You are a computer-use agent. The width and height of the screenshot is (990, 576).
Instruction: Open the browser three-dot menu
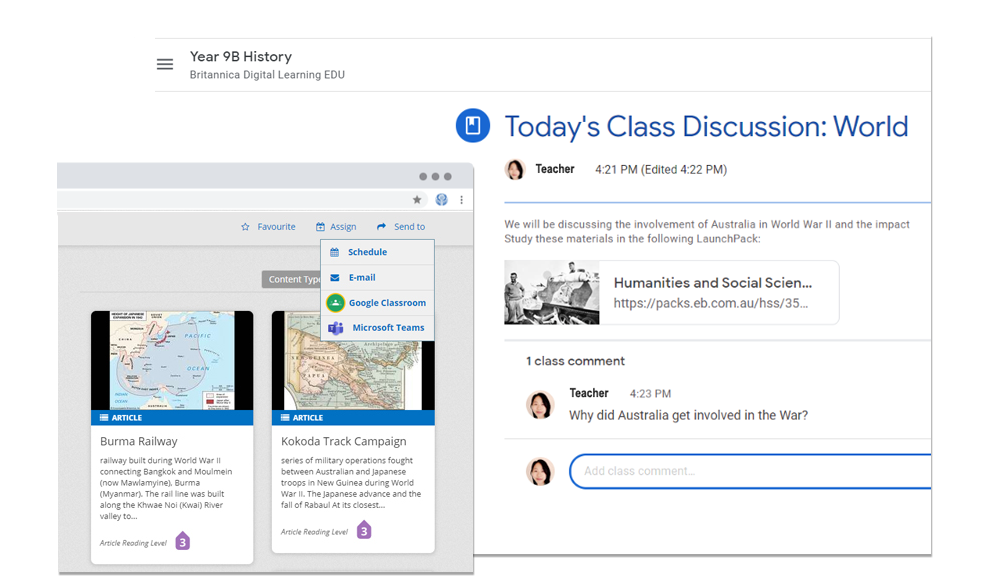[x=461, y=200]
